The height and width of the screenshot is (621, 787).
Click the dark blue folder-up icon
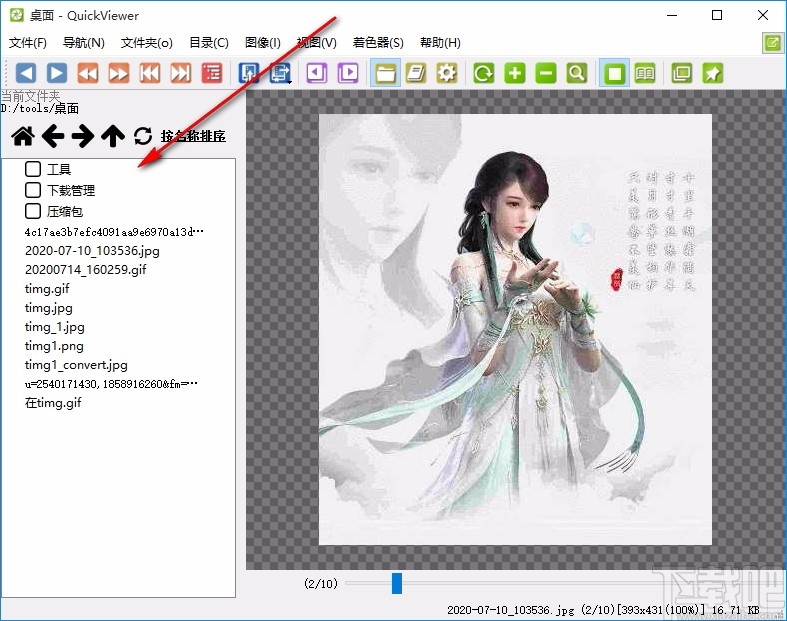pyautogui.click(x=249, y=73)
